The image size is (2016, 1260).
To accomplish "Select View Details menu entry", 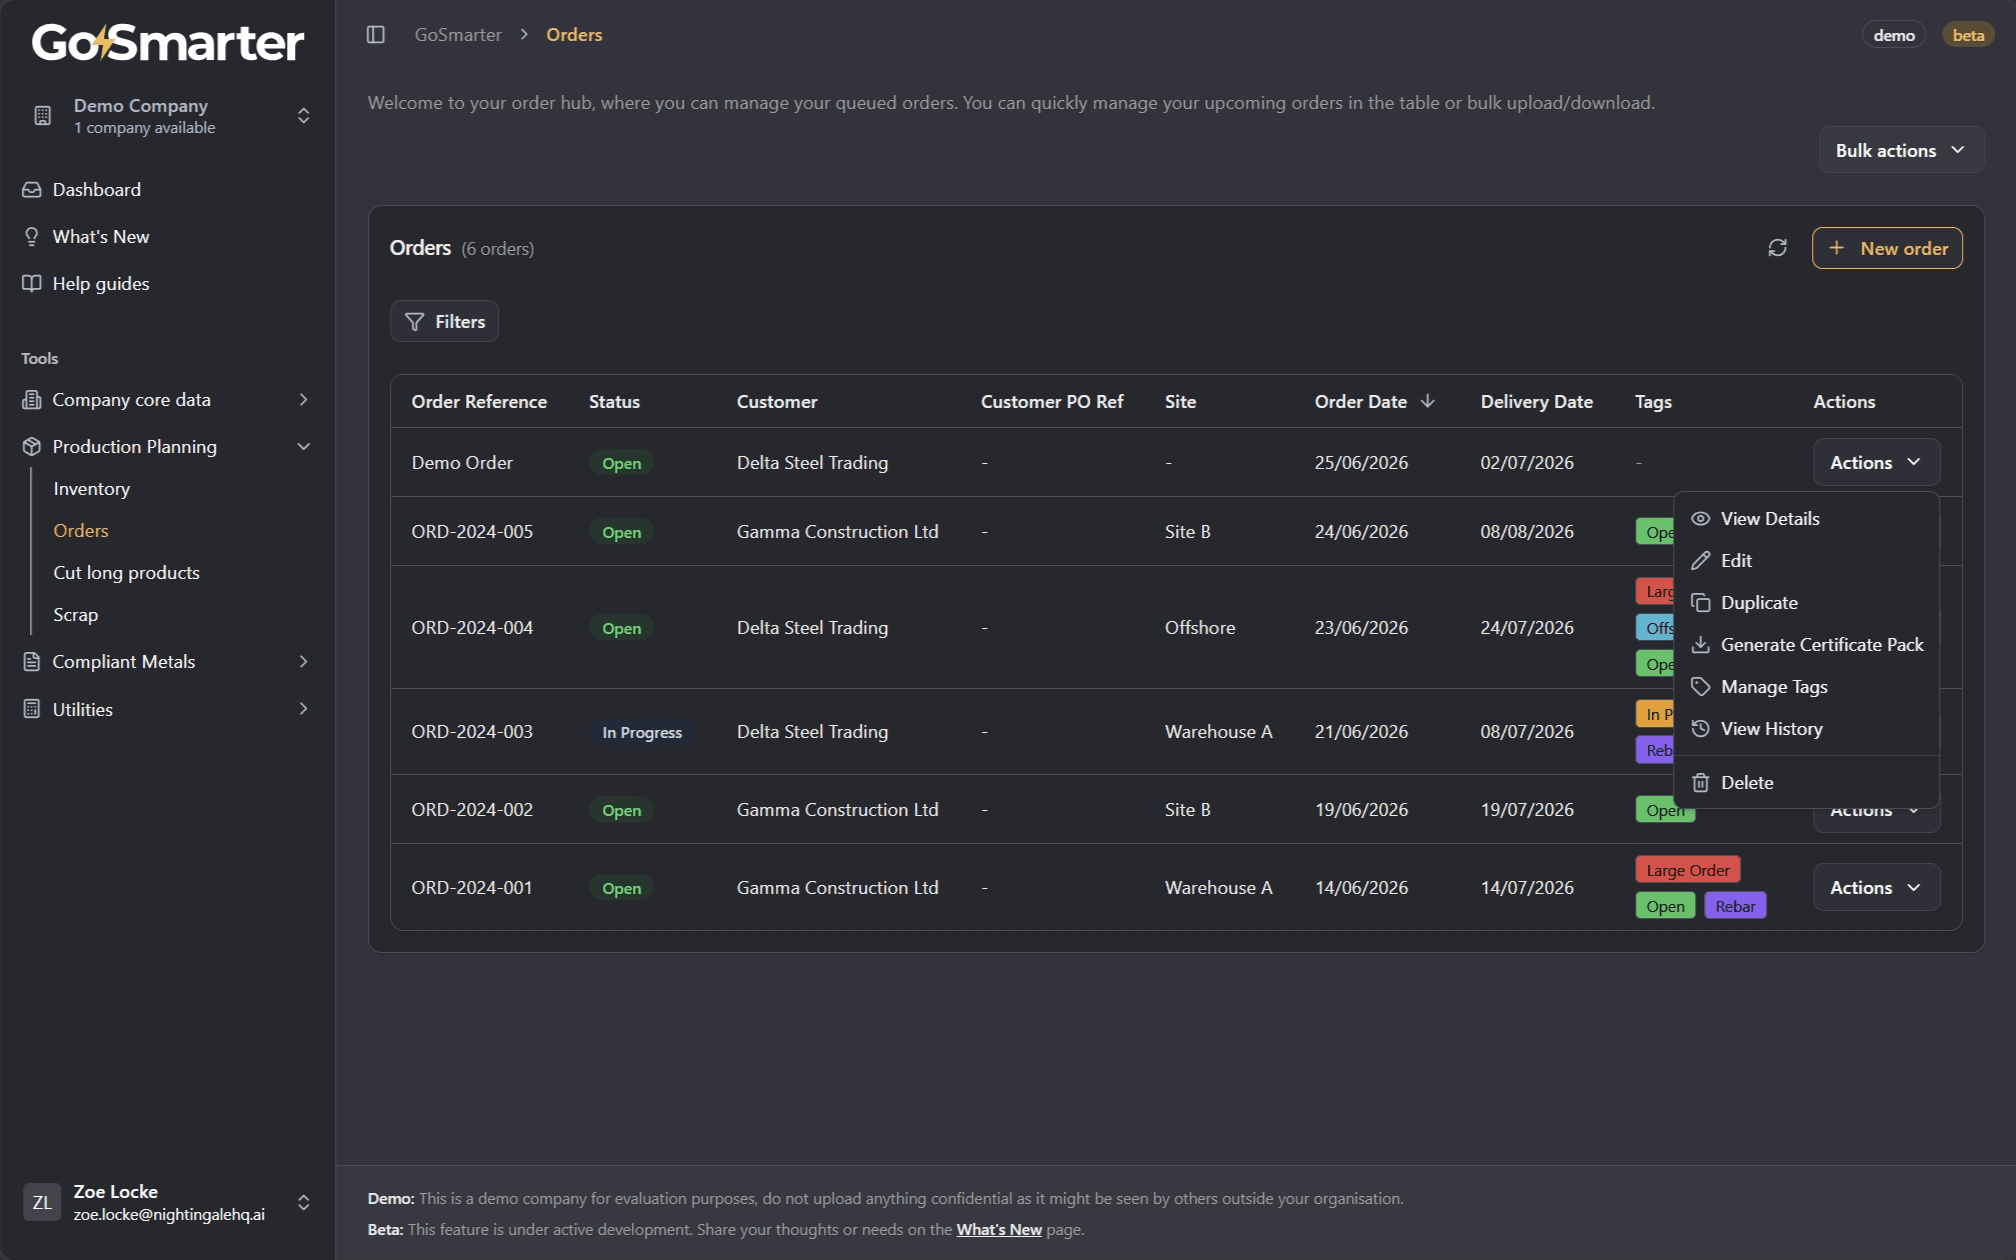I will 1806,519.
